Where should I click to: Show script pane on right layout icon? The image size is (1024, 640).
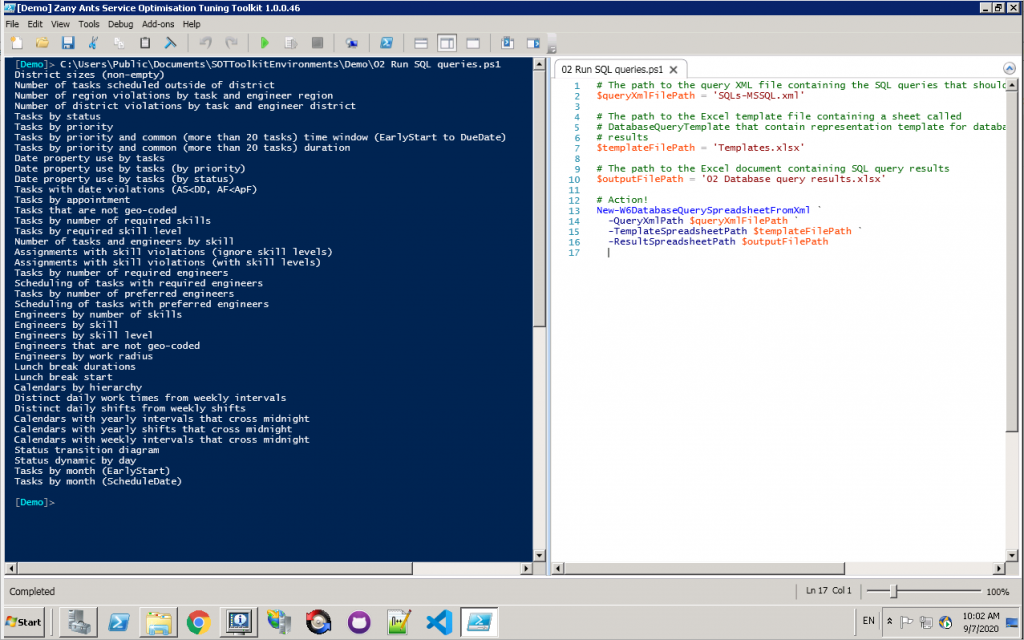pyautogui.click(x=447, y=43)
